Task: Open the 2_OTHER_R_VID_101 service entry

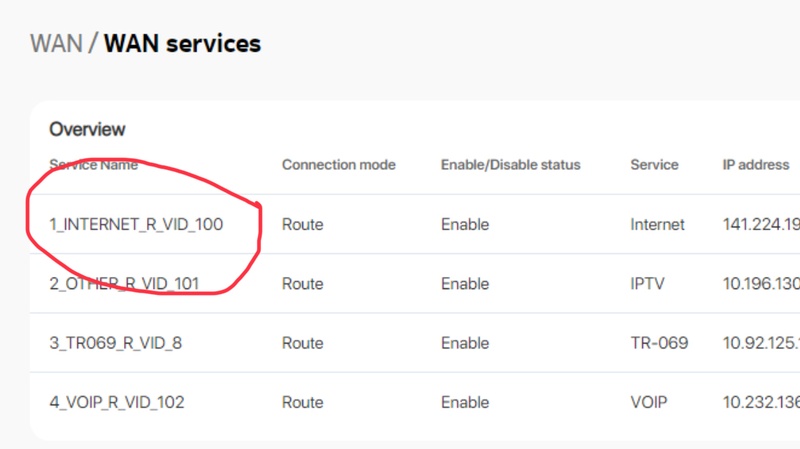Action: click(124, 283)
